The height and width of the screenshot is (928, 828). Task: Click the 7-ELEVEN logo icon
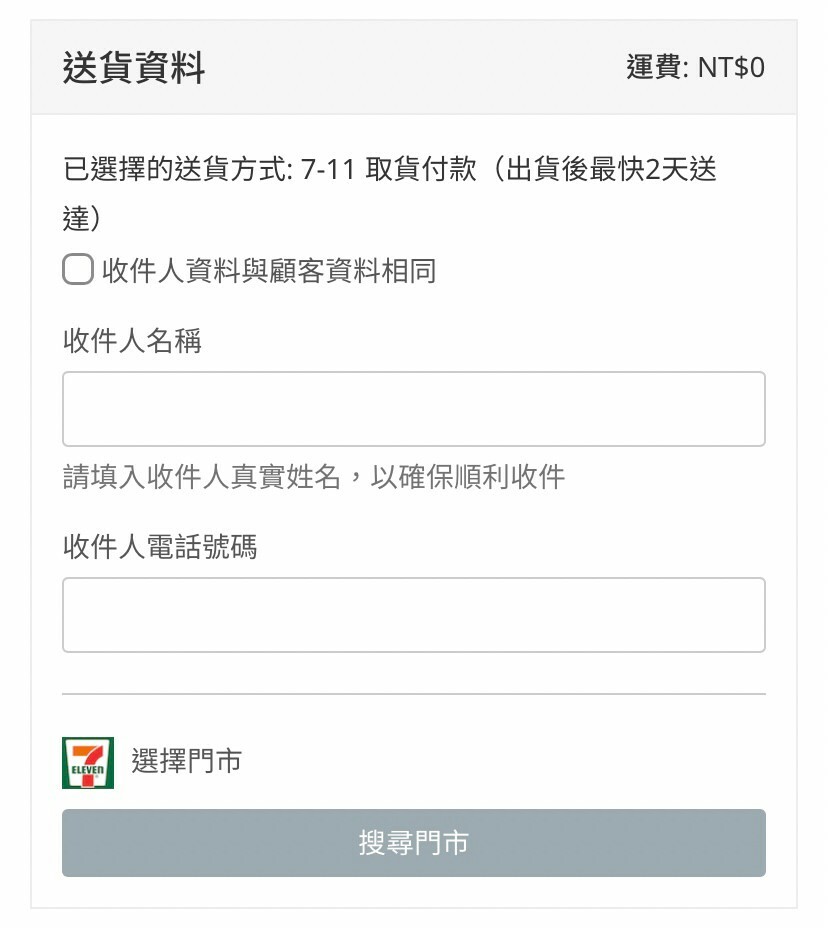(x=88, y=762)
